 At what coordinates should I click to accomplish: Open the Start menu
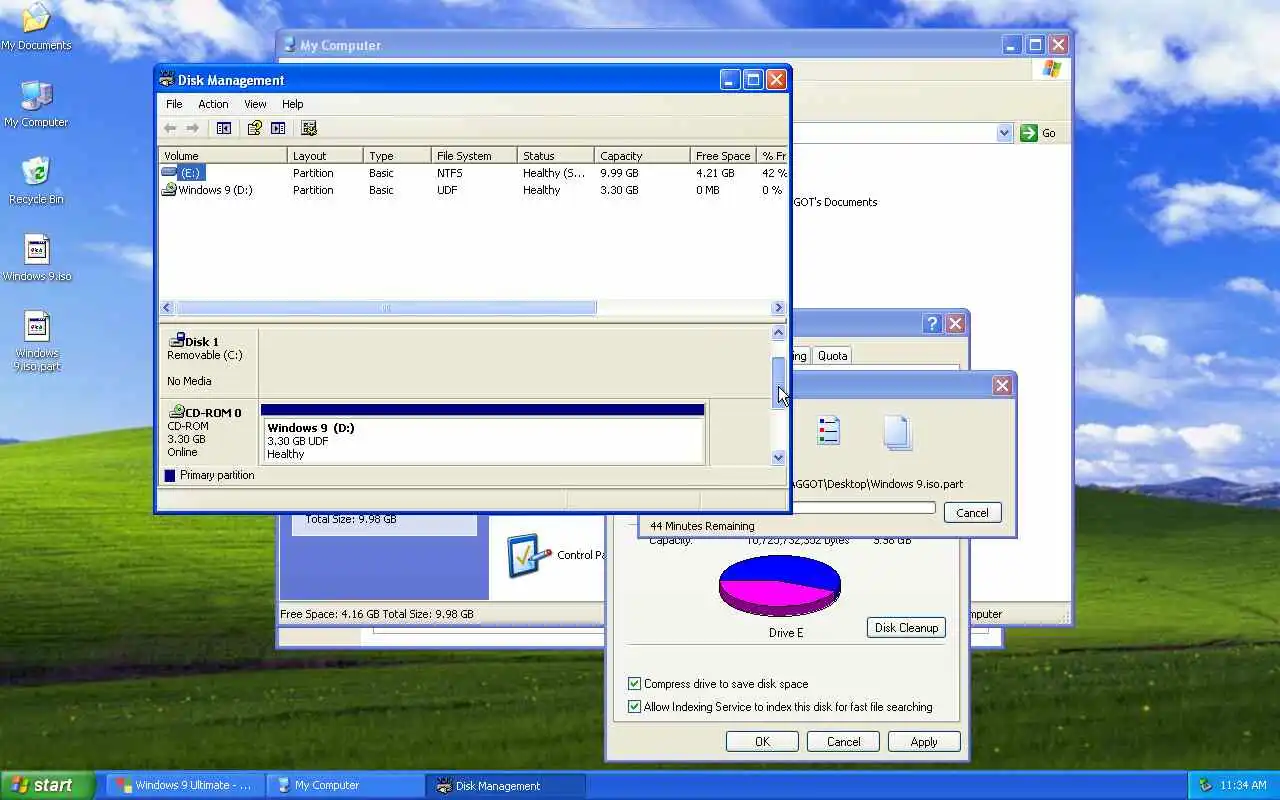coord(47,785)
